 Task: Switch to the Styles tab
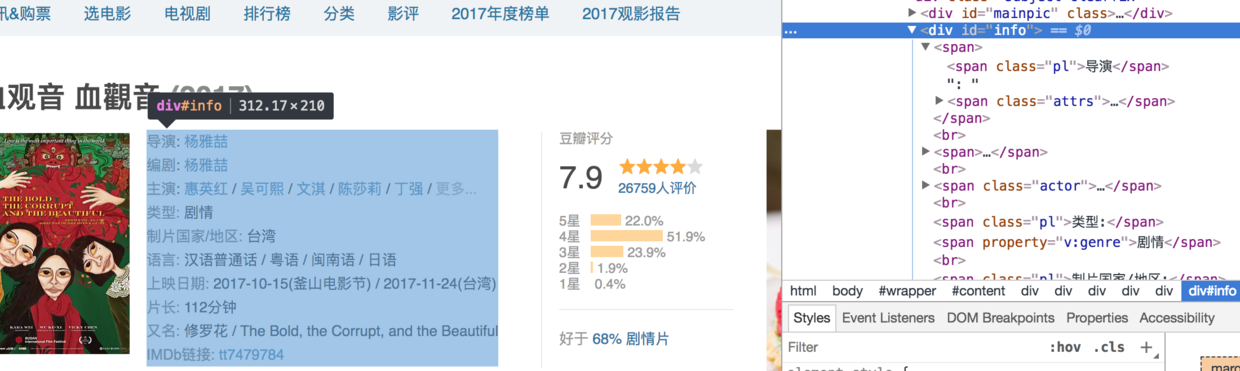811,318
